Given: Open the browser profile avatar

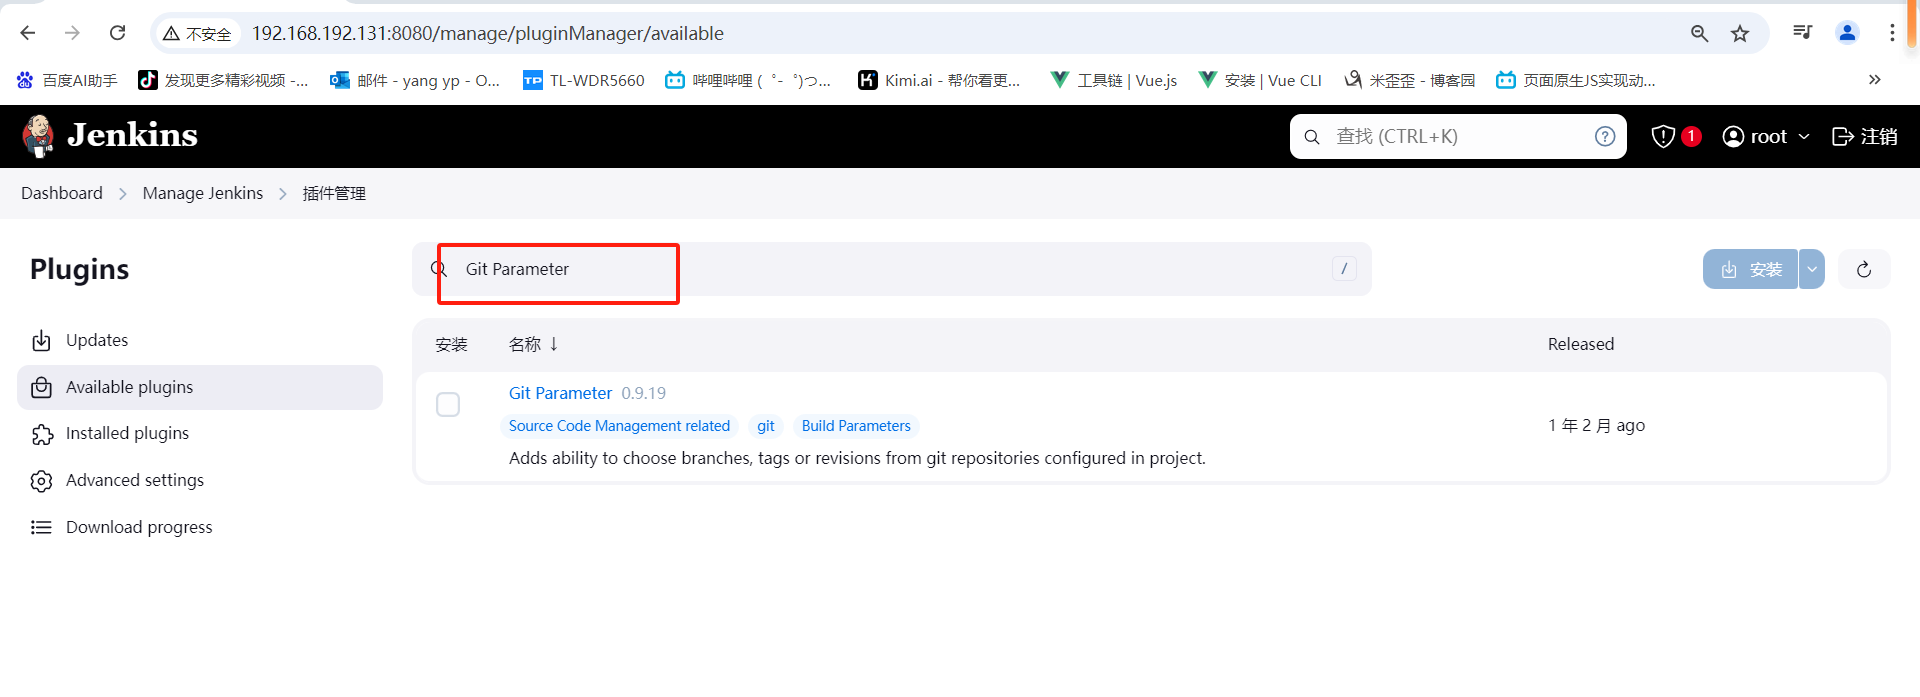Looking at the screenshot, I should tap(1847, 32).
